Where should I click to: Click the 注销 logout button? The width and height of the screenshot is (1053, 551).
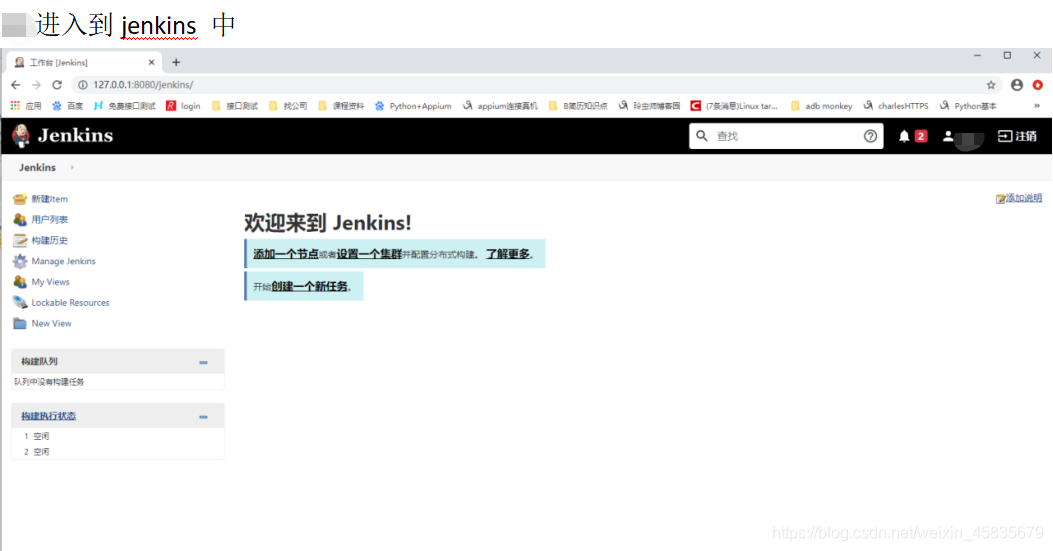point(1017,136)
